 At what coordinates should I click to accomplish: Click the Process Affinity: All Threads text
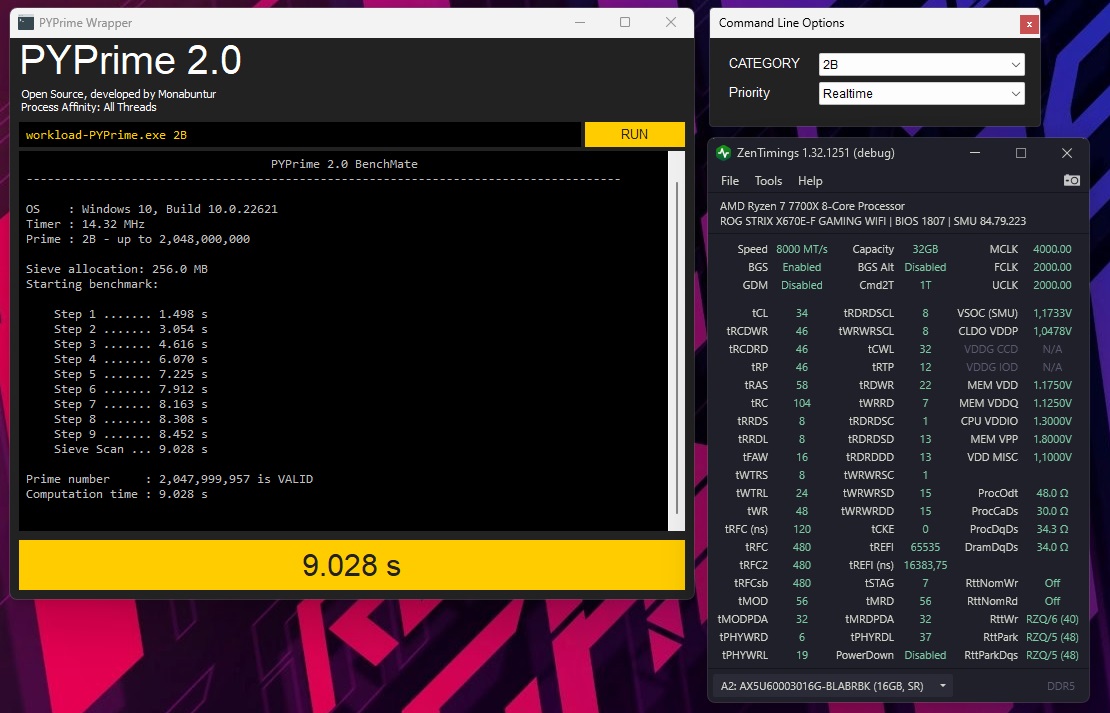click(88, 107)
